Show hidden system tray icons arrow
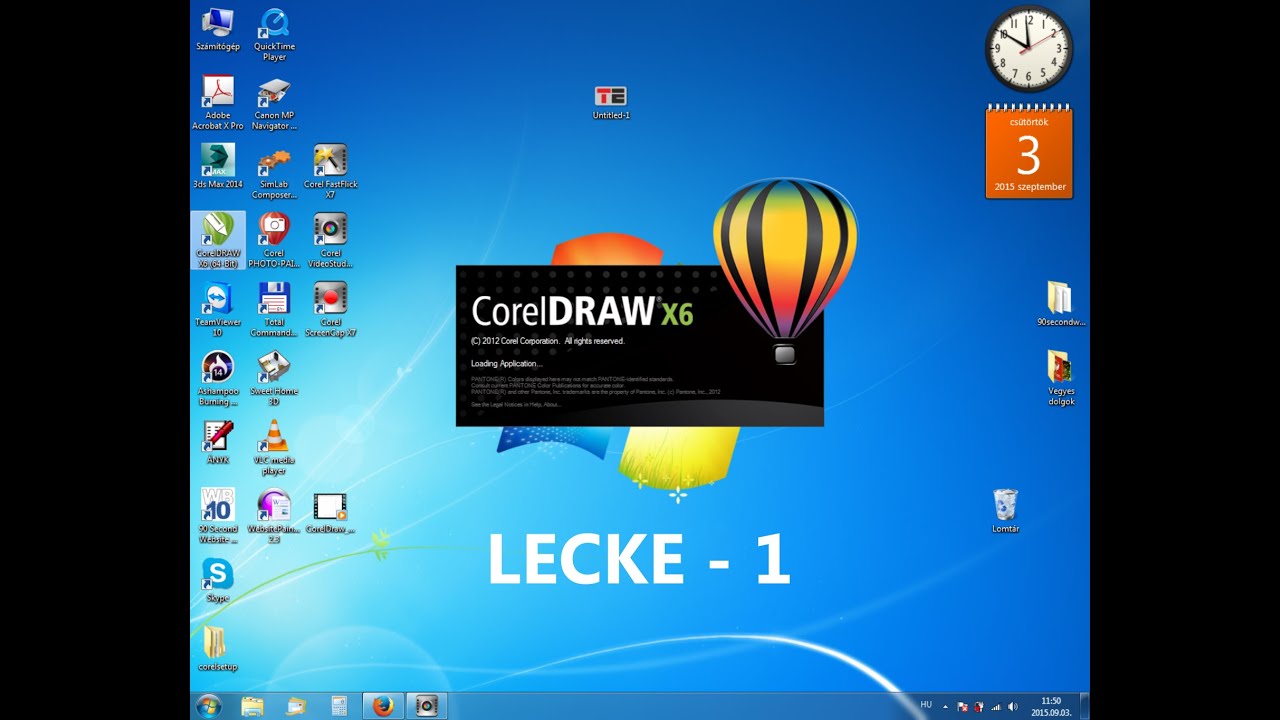Image resolution: width=1280 pixels, height=720 pixels. click(x=946, y=706)
